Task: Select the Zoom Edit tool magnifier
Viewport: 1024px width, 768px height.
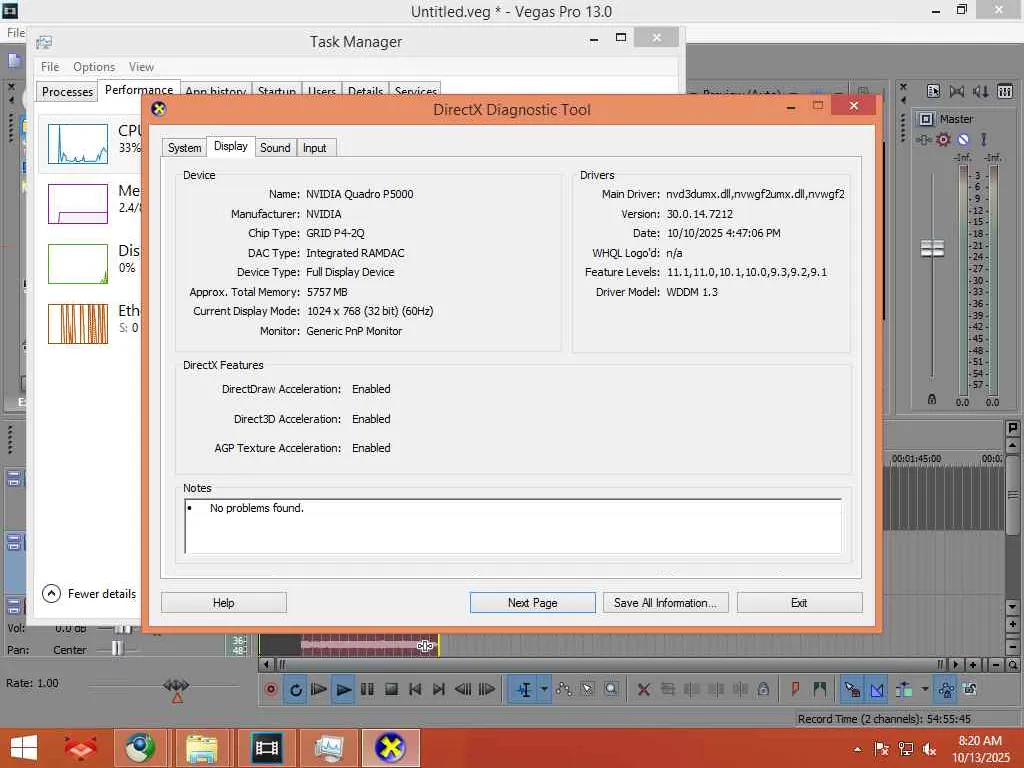Action: [611, 689]
